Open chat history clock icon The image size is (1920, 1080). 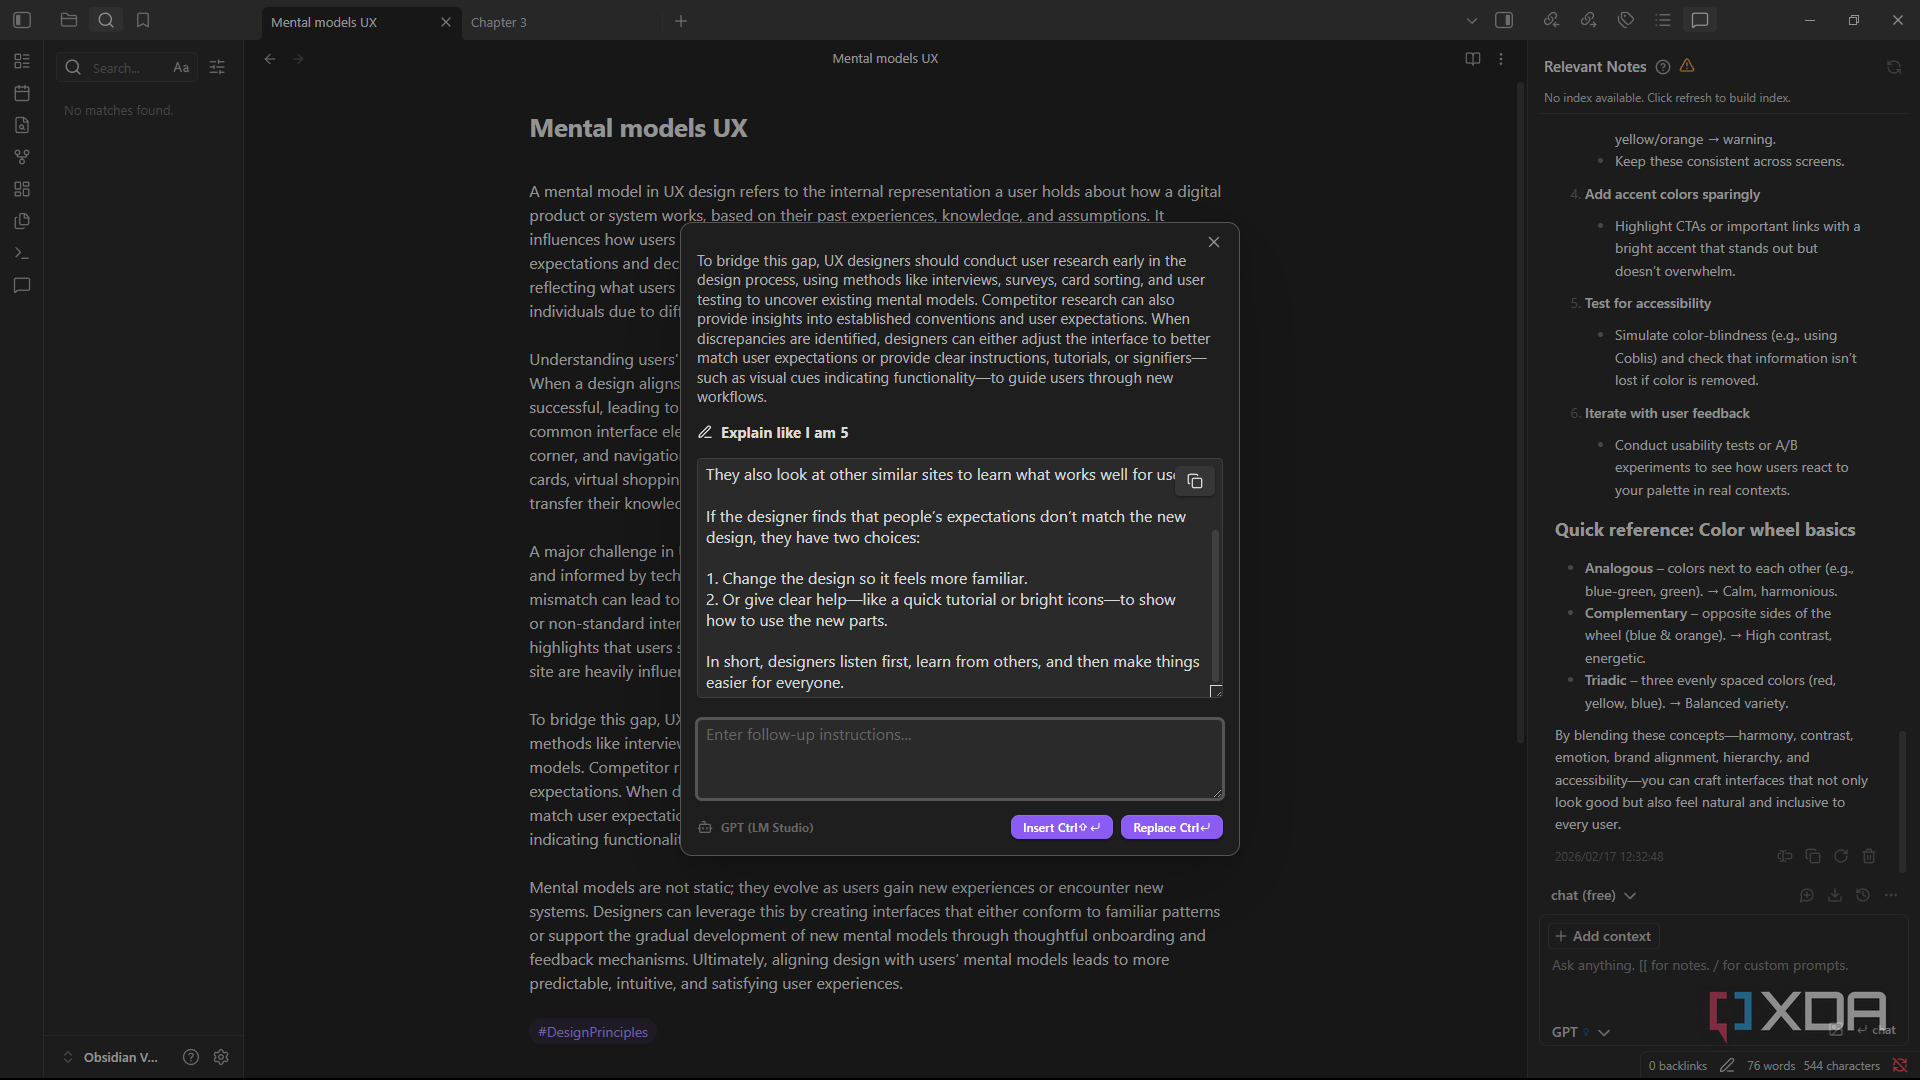1863,896
